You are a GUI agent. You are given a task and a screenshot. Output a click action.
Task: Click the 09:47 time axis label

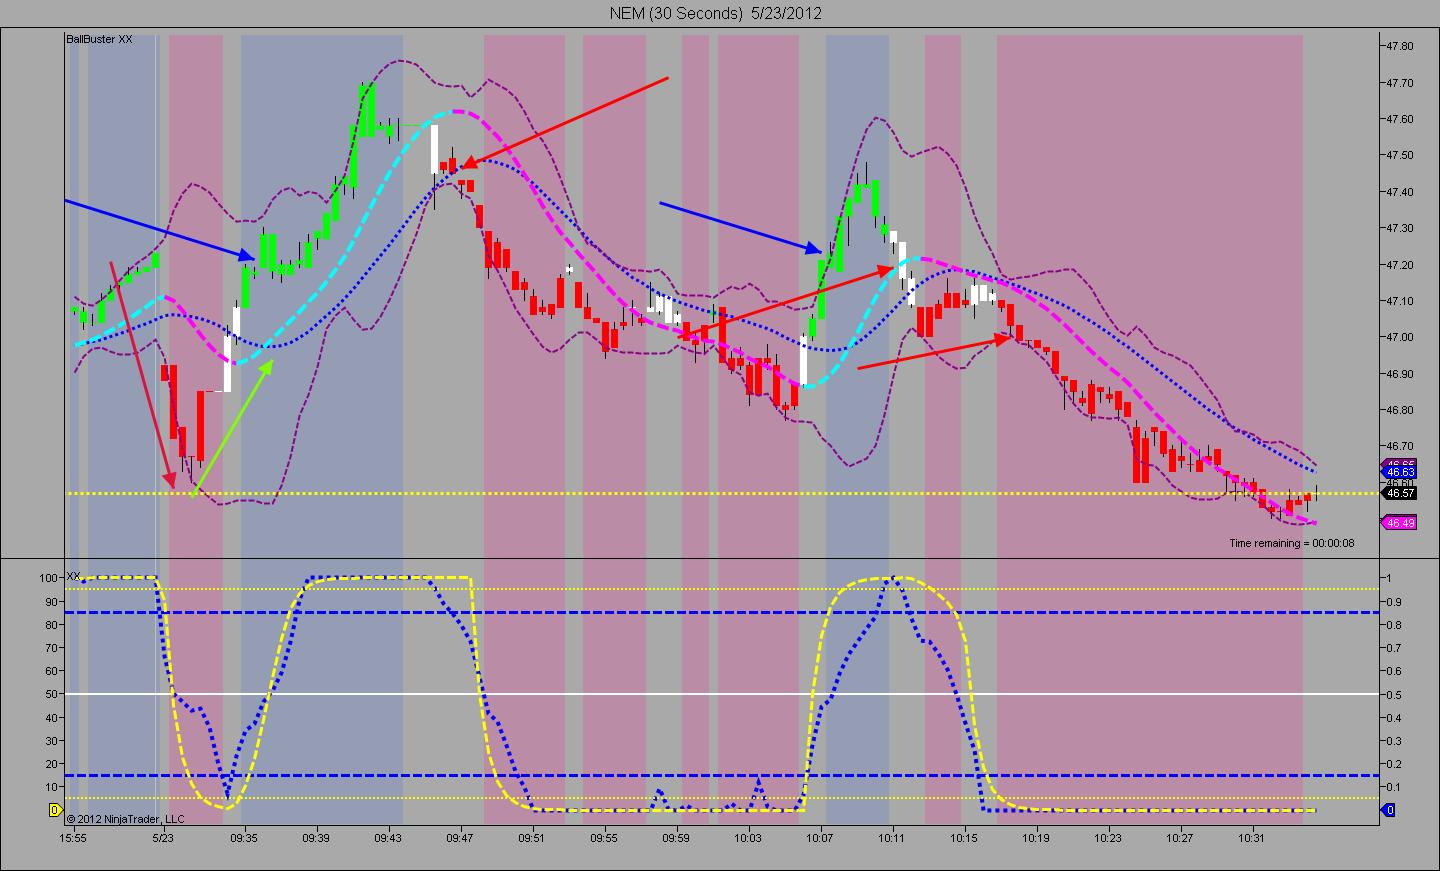pos(460,838)
